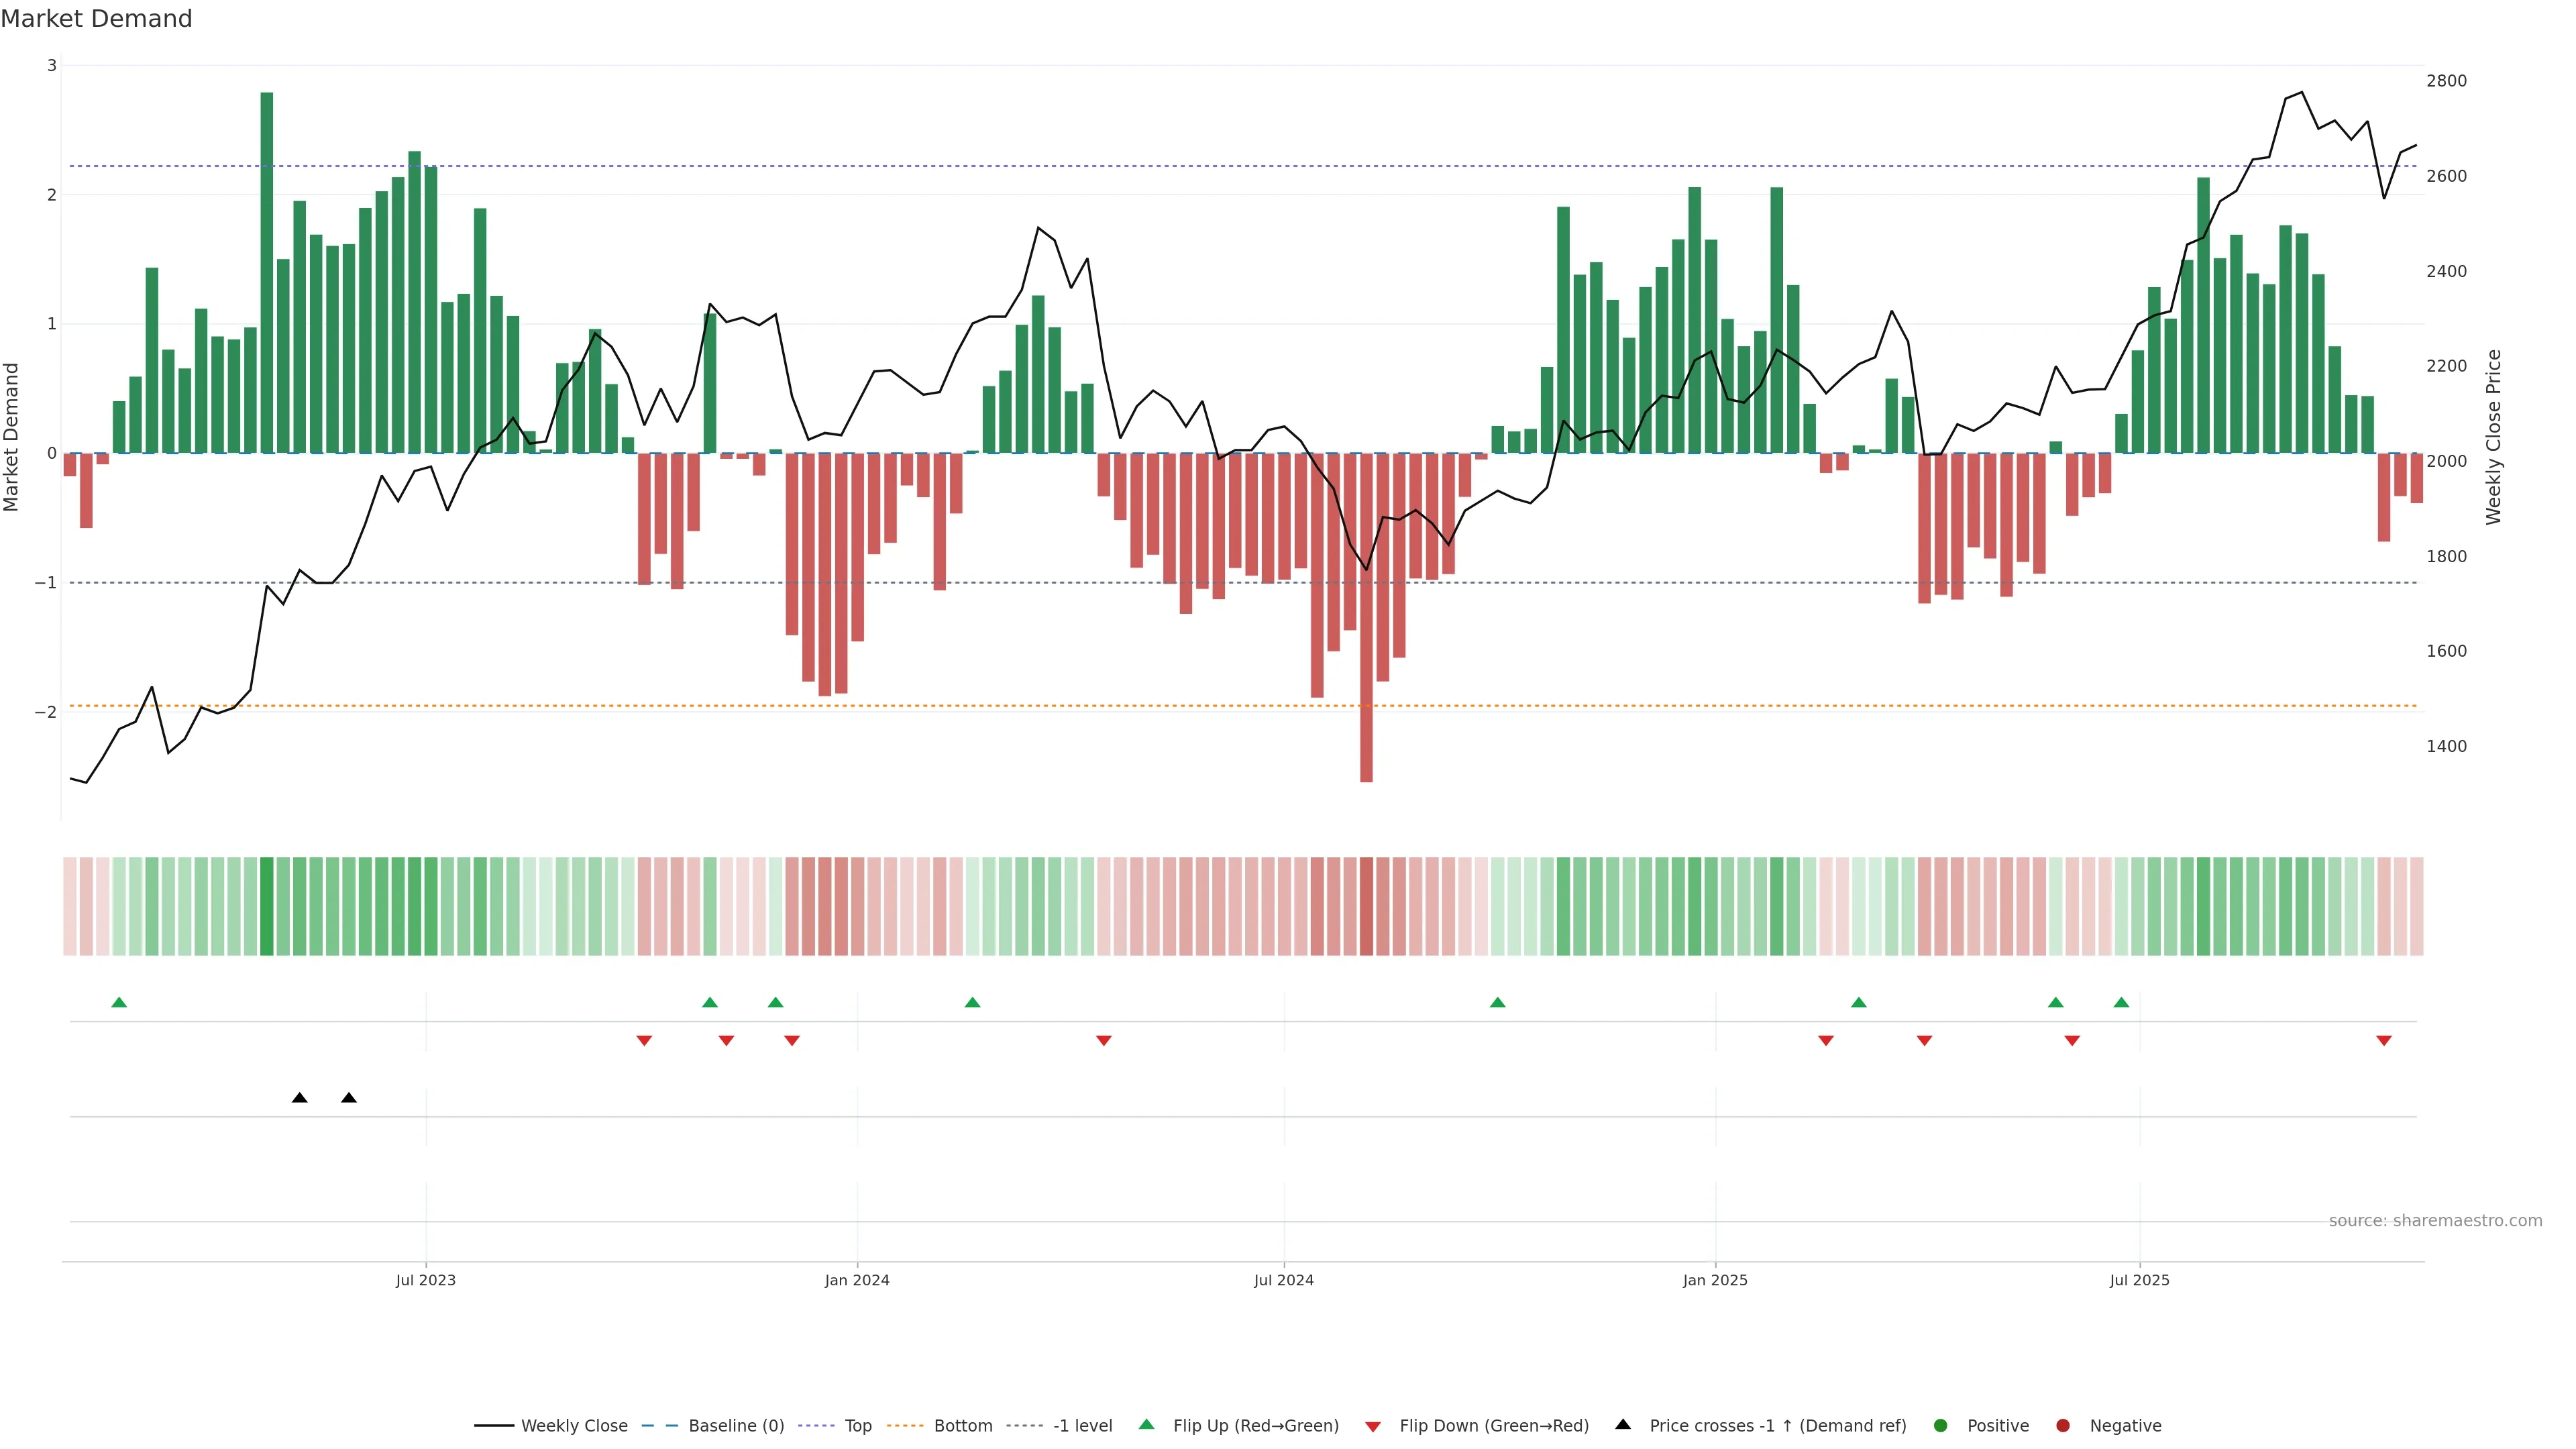This screenshot has height=1449, width=2576.
Task: Click the Market Demand chart title
Action: pyautogui.click(x=96, y=19)
